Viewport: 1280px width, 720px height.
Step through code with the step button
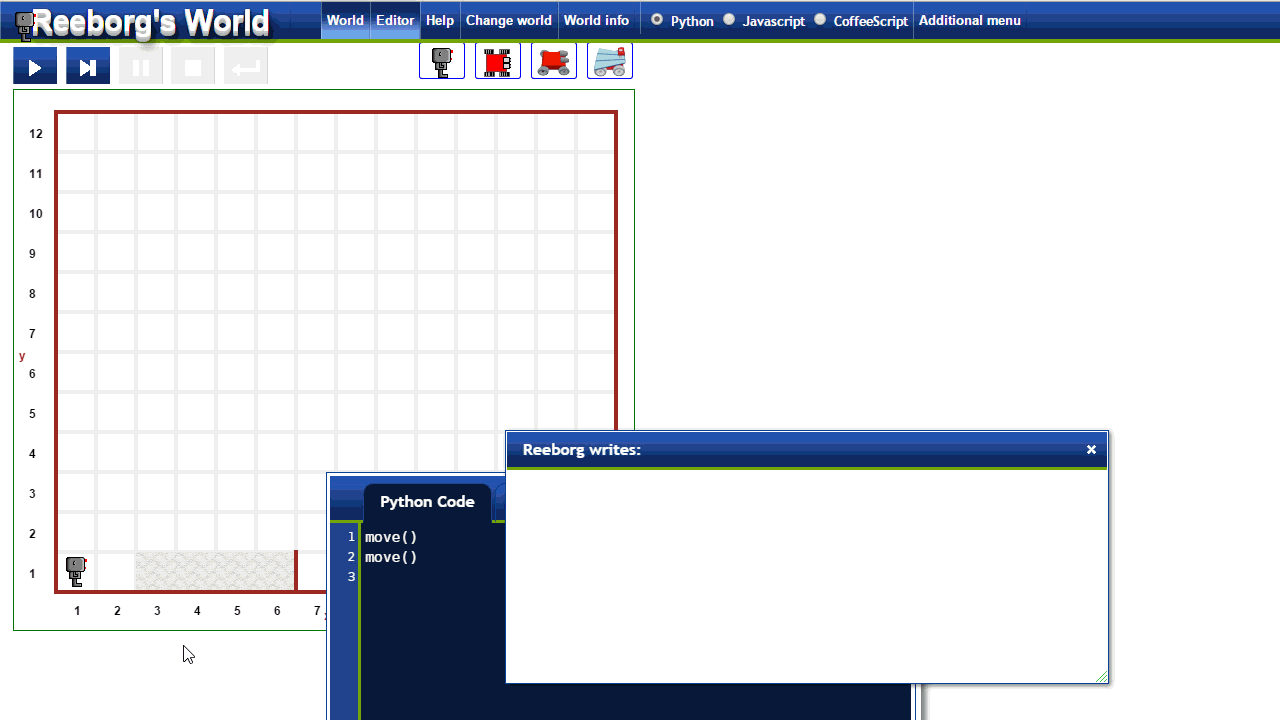[88, 67]
